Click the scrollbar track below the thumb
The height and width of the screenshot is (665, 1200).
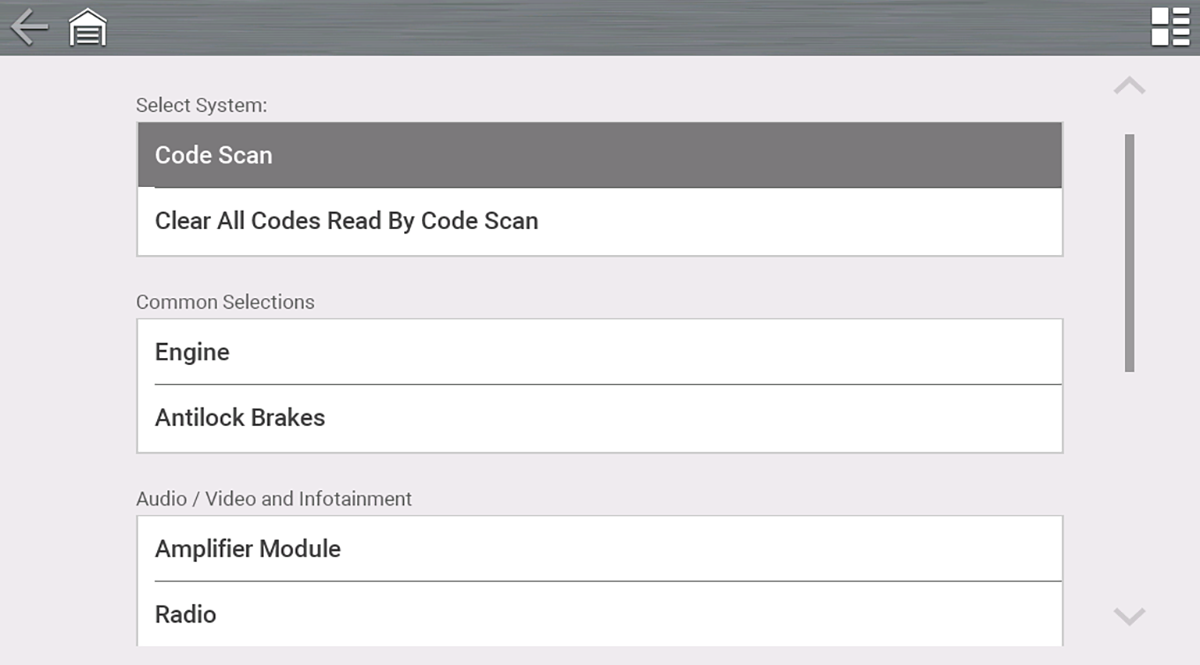click(x=1130, y=480)
